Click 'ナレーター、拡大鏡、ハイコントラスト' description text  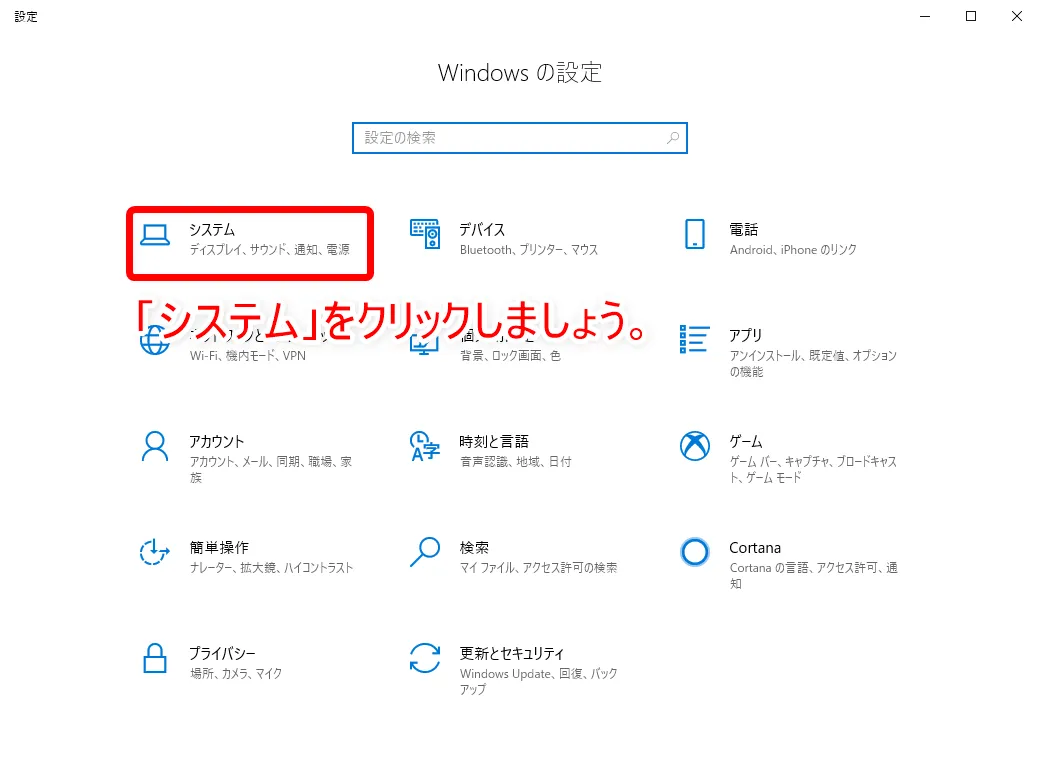[x=271, y=568]
